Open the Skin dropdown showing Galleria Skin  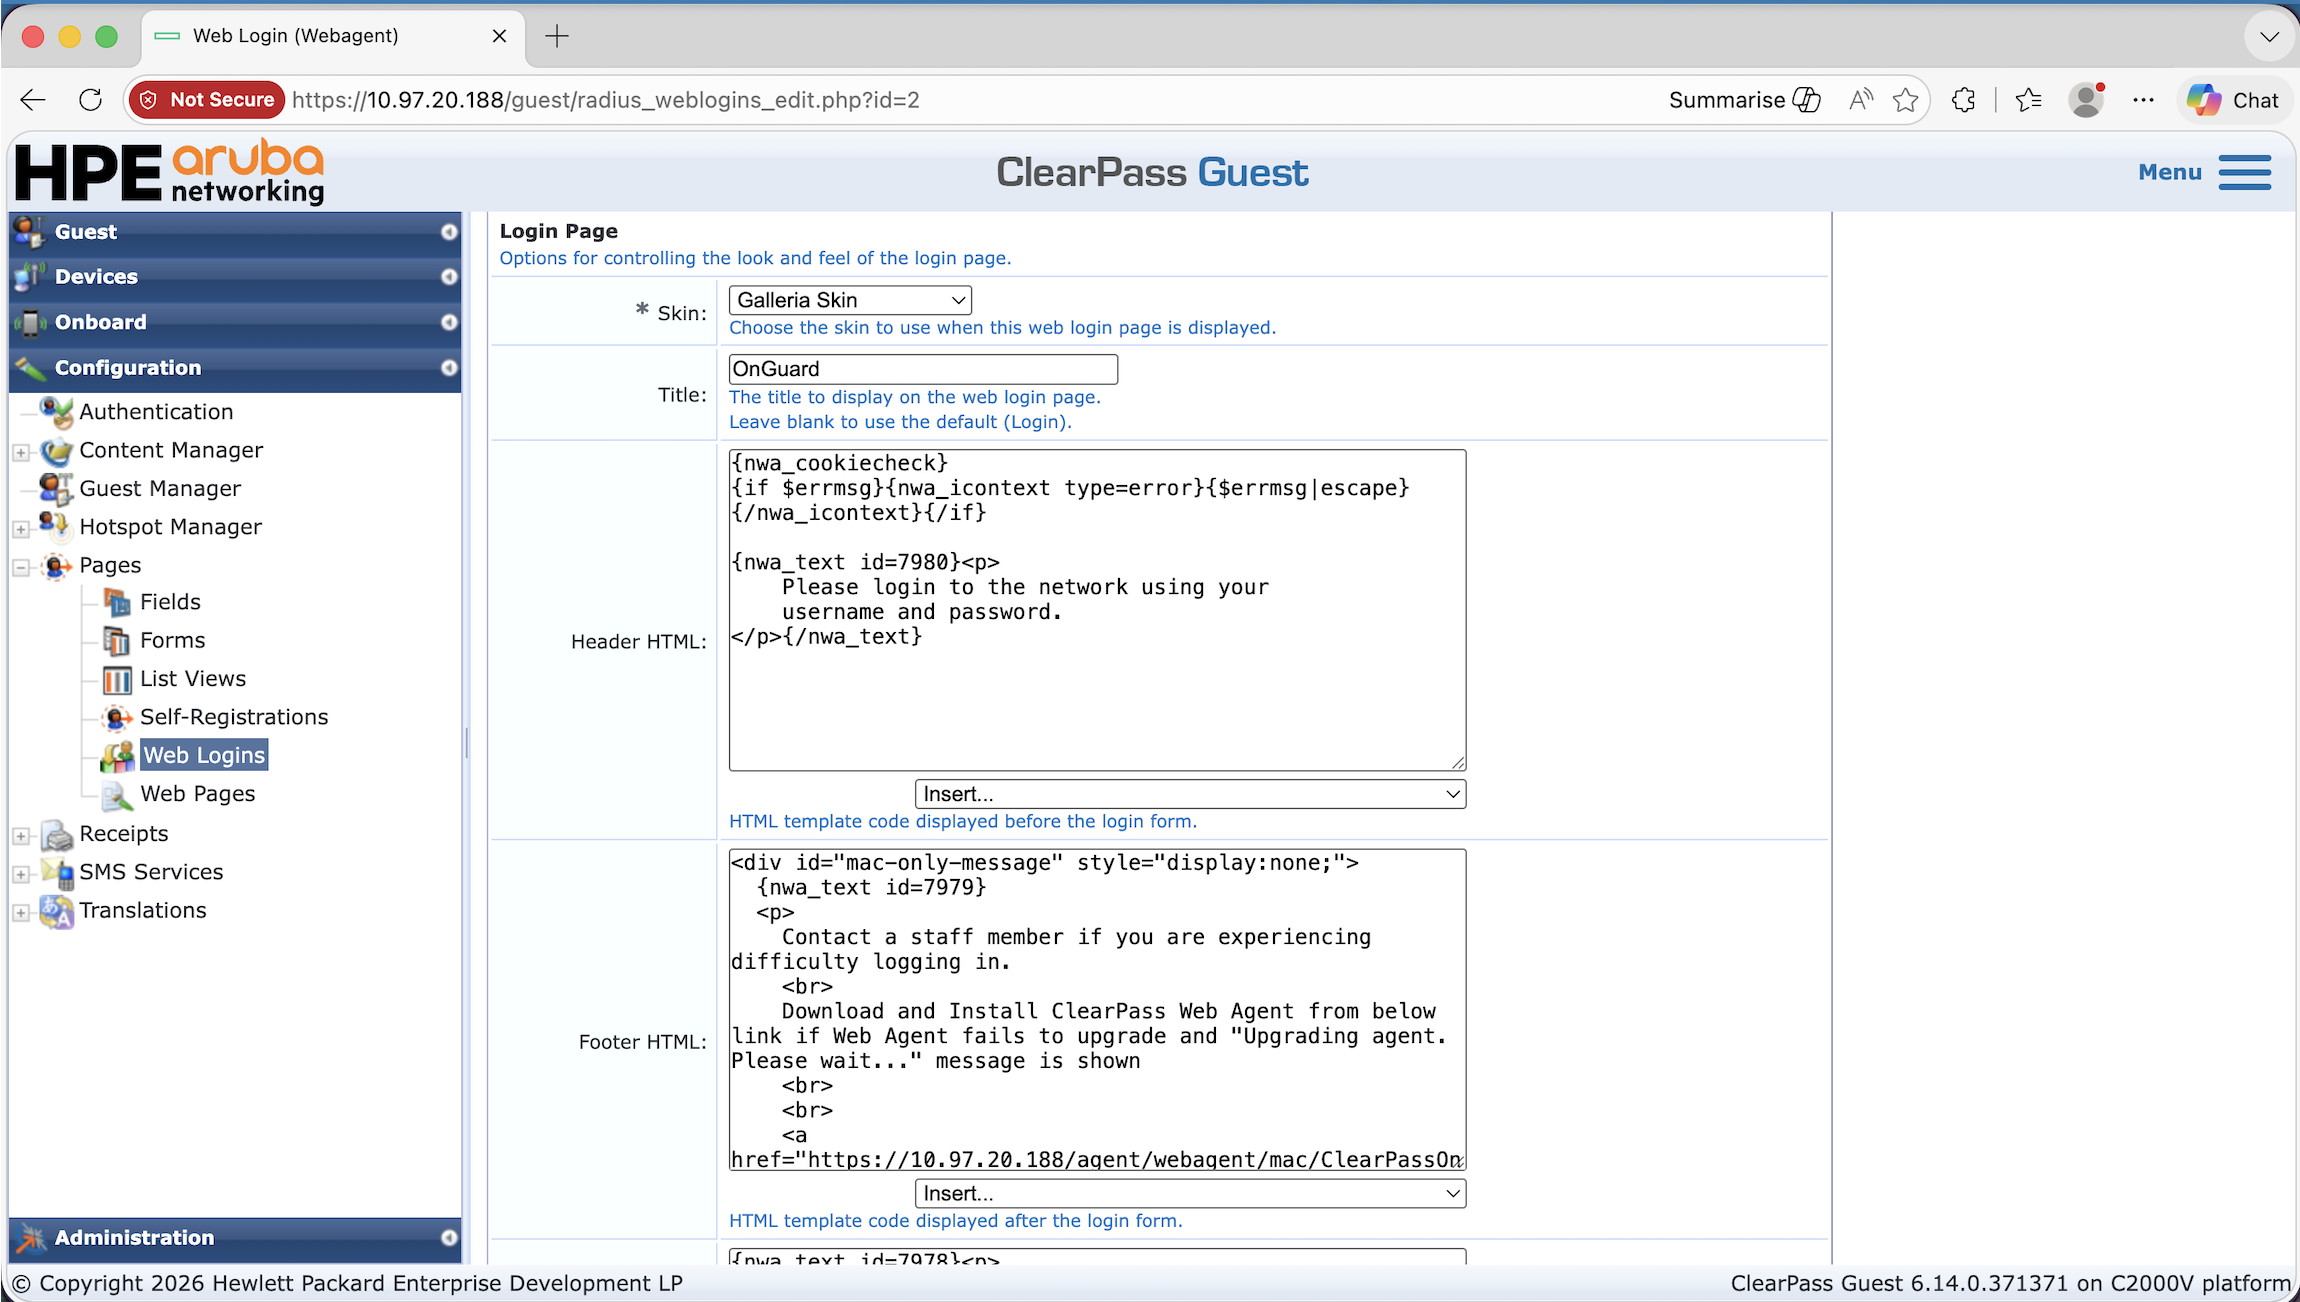click(x=850, y=300)
